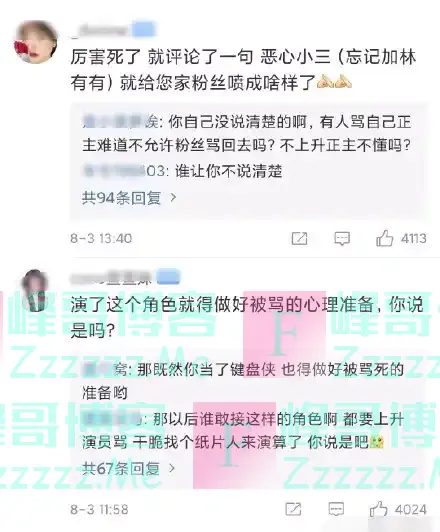Viewport: 440px width, 532px height.
Task: Like the comment with 4024 likes
Action: click(x=378, y=509)
